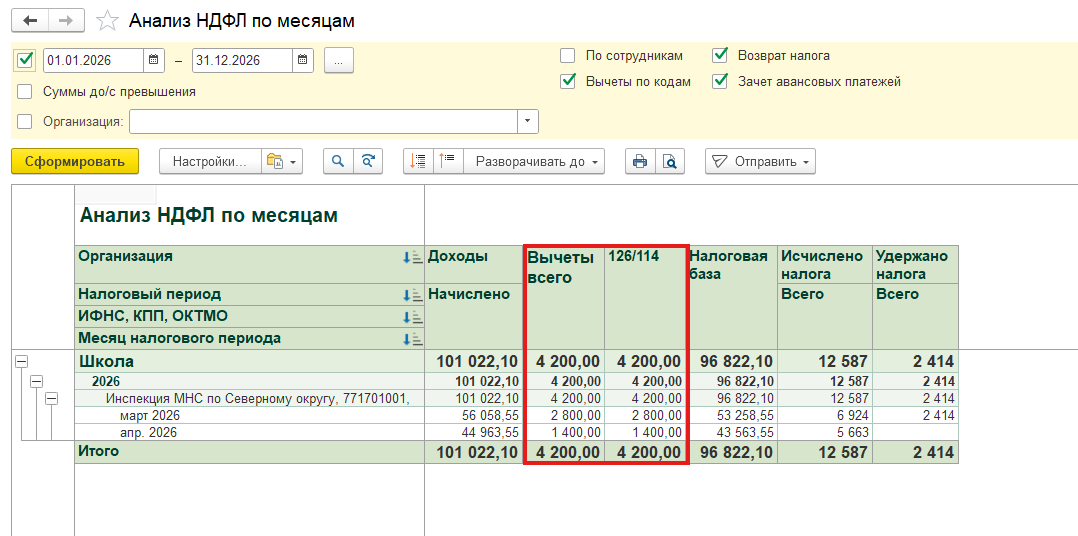Select the Школа row label
1078x536 pixels.
107,361
